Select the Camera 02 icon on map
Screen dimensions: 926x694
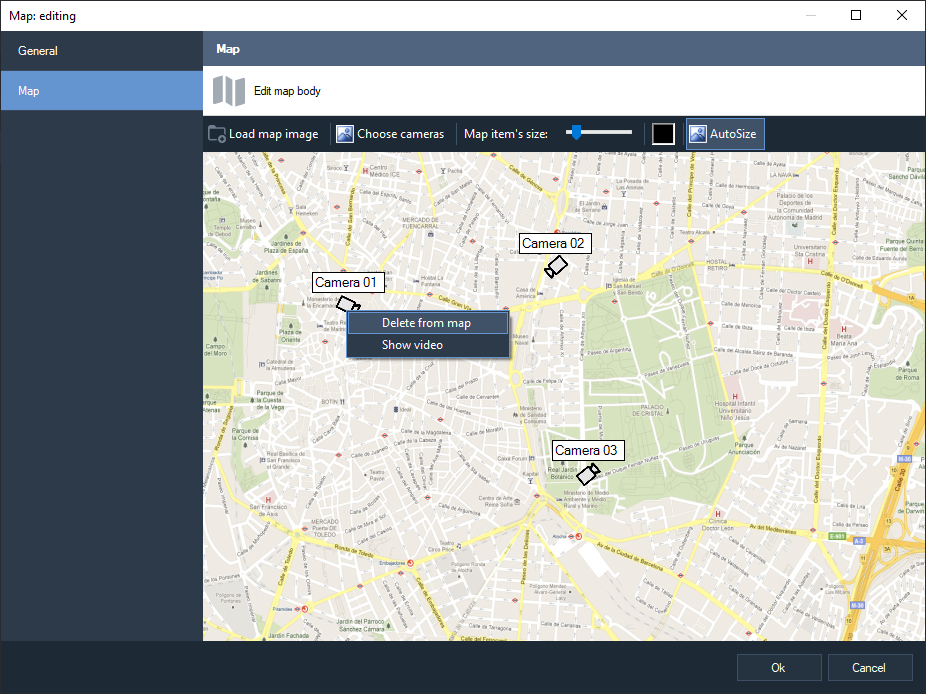point(555,266)
